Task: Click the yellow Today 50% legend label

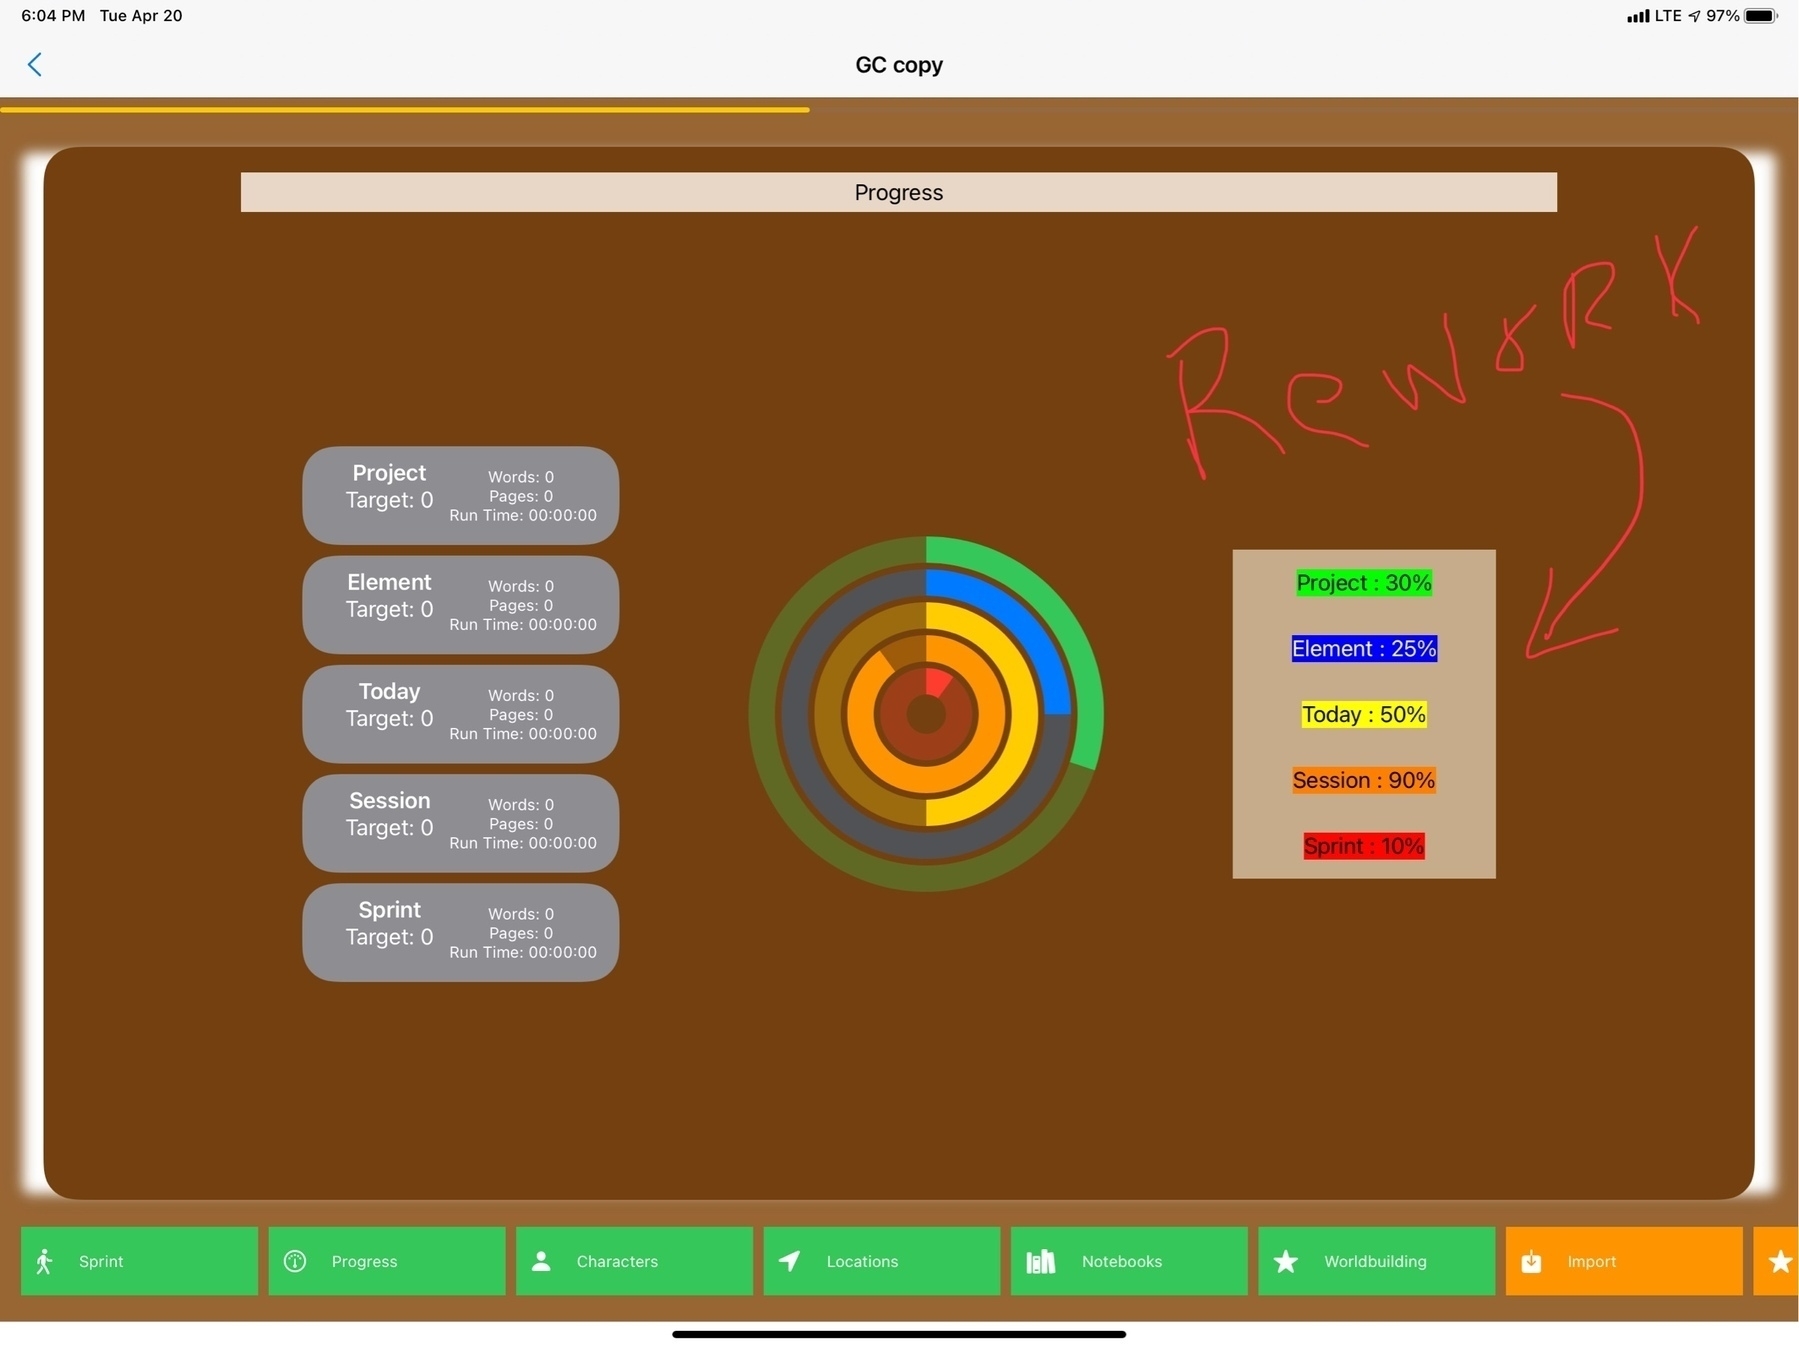Action: (x=1363, y=715)
